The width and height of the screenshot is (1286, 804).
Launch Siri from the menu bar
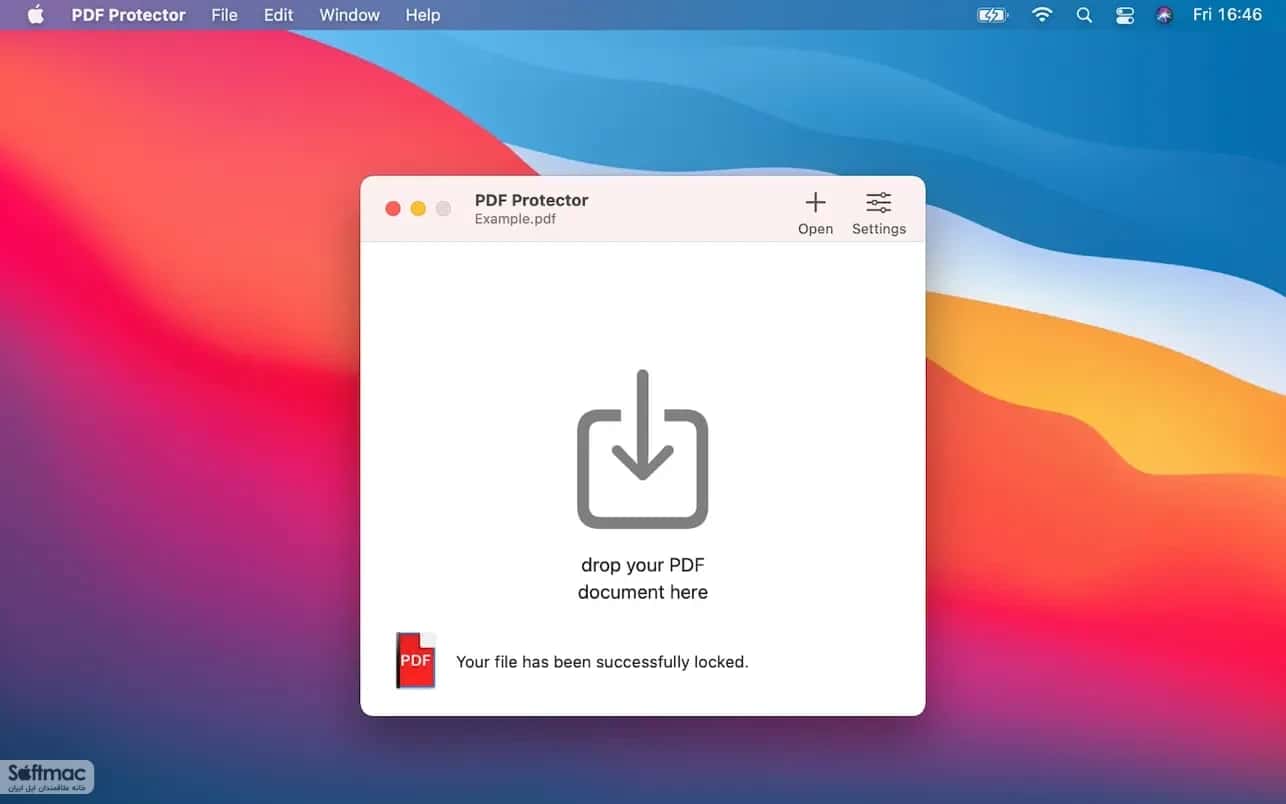1164,15
